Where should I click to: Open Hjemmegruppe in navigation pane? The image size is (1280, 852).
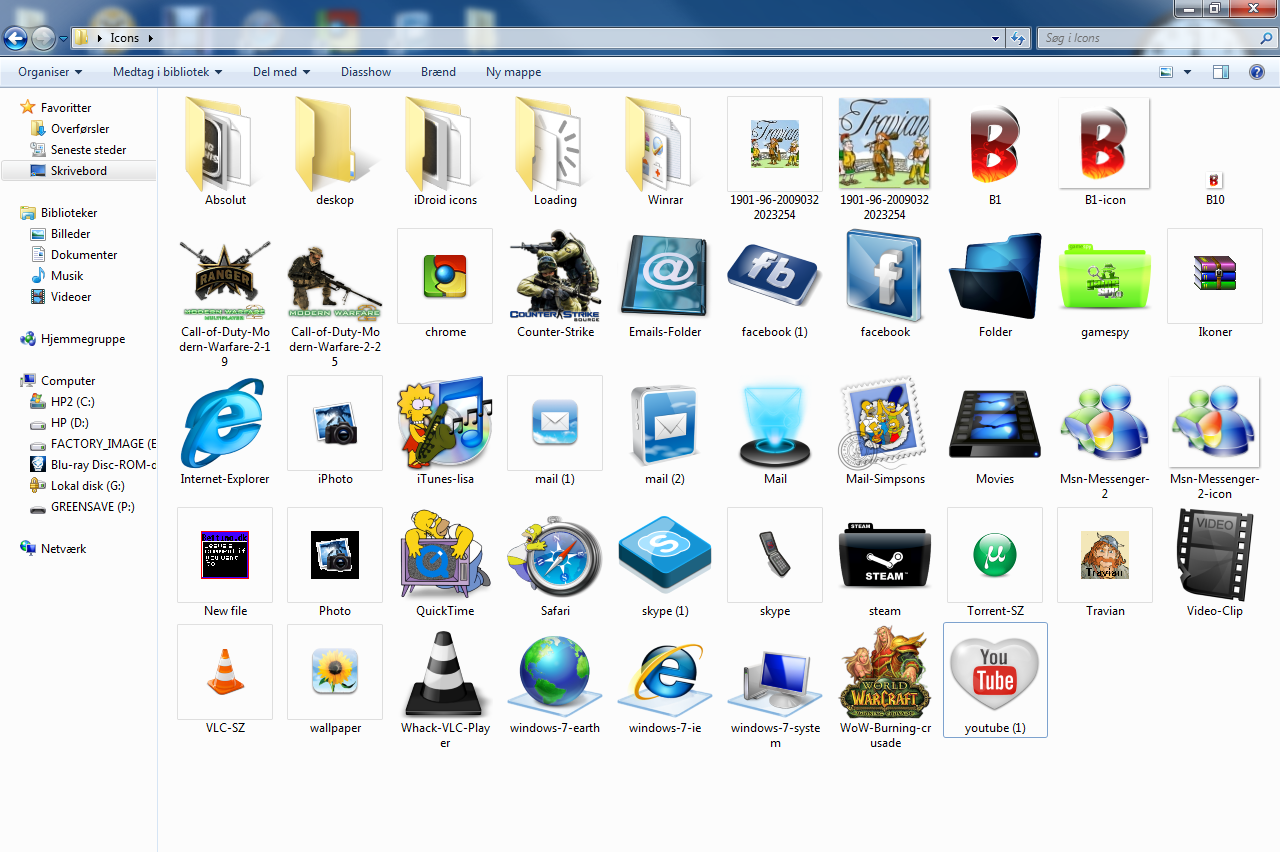pyautogui.click(x=72, y=339)
